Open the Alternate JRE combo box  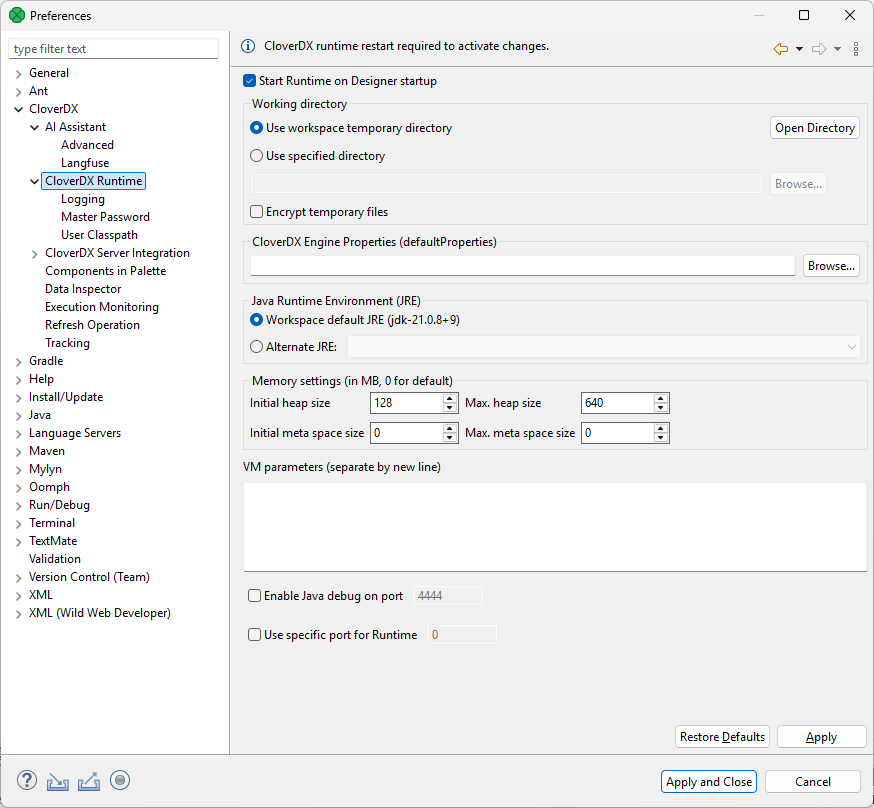click(604, 347)
